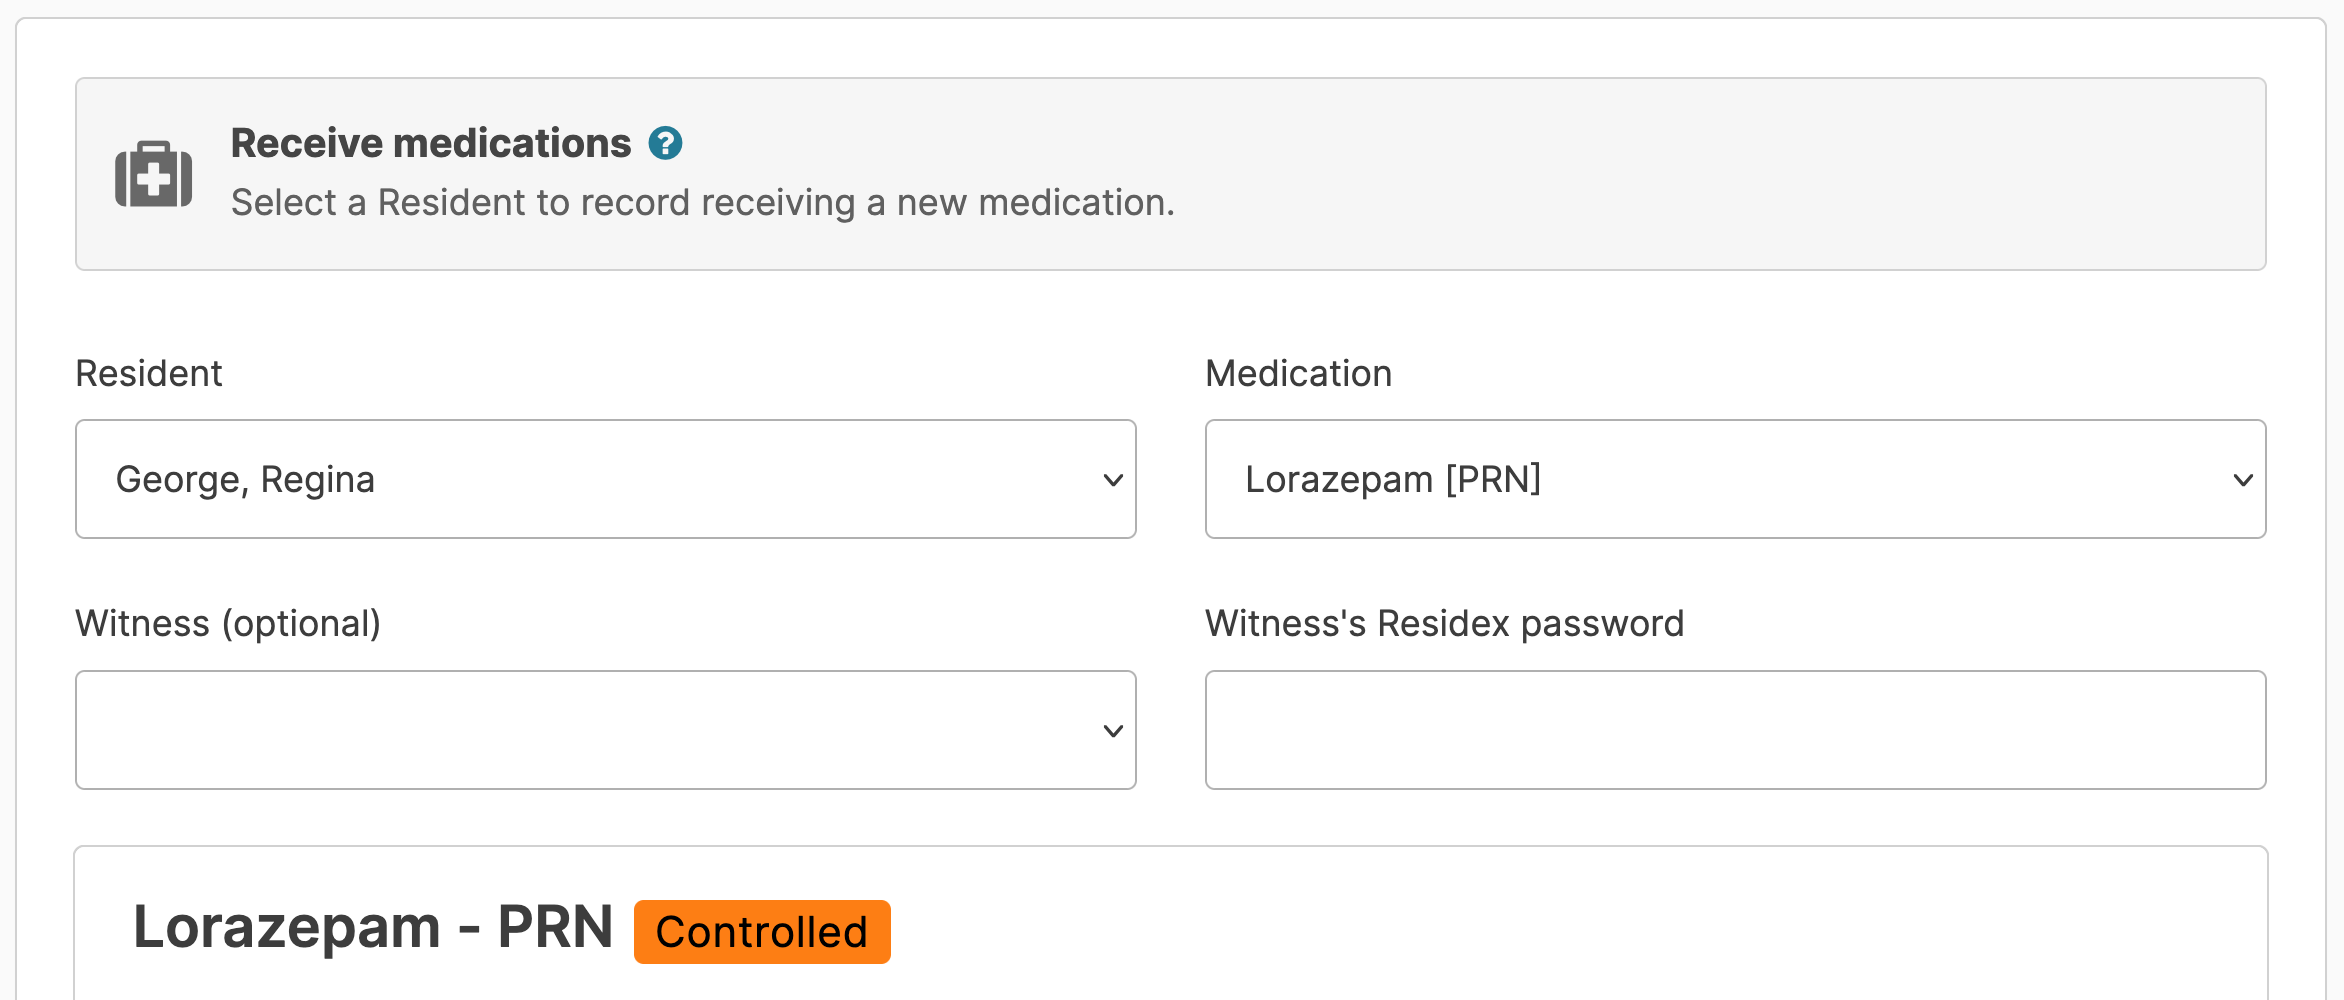Click the help question mark icon
2344x1000 pixels.
pos(665,144)
